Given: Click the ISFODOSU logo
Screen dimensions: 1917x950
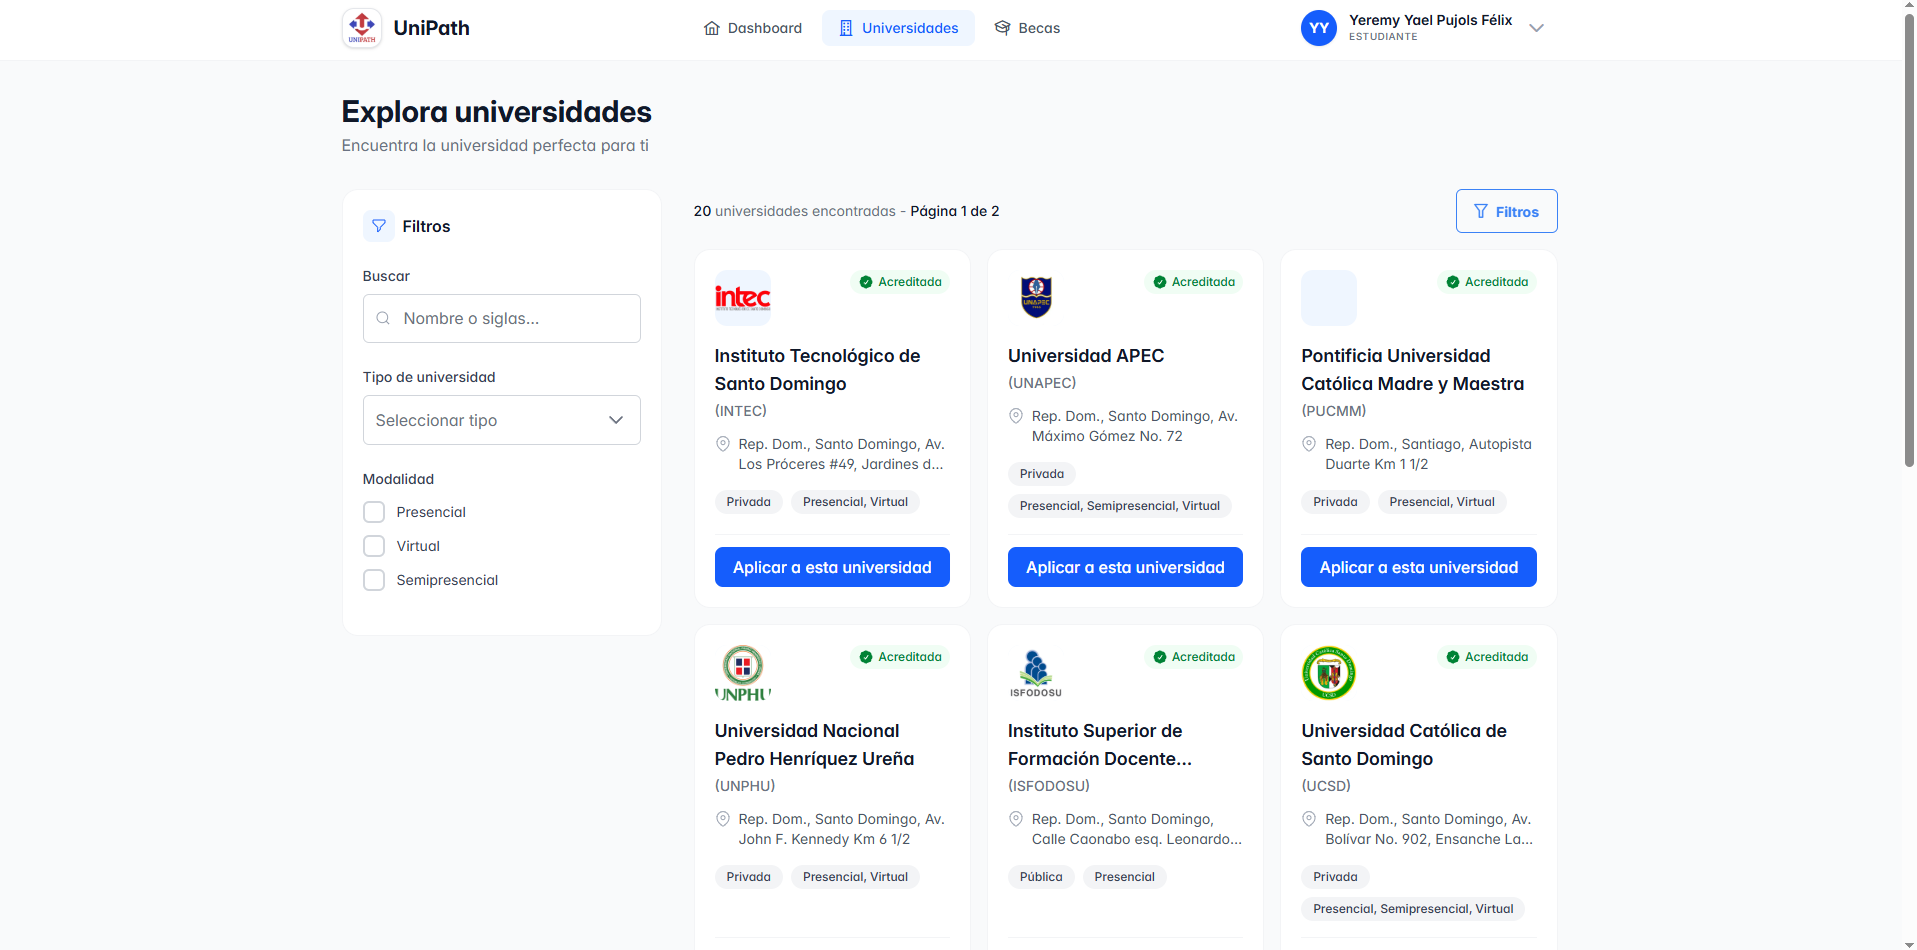Looking at the screenshot, I should click(1036, 673).
